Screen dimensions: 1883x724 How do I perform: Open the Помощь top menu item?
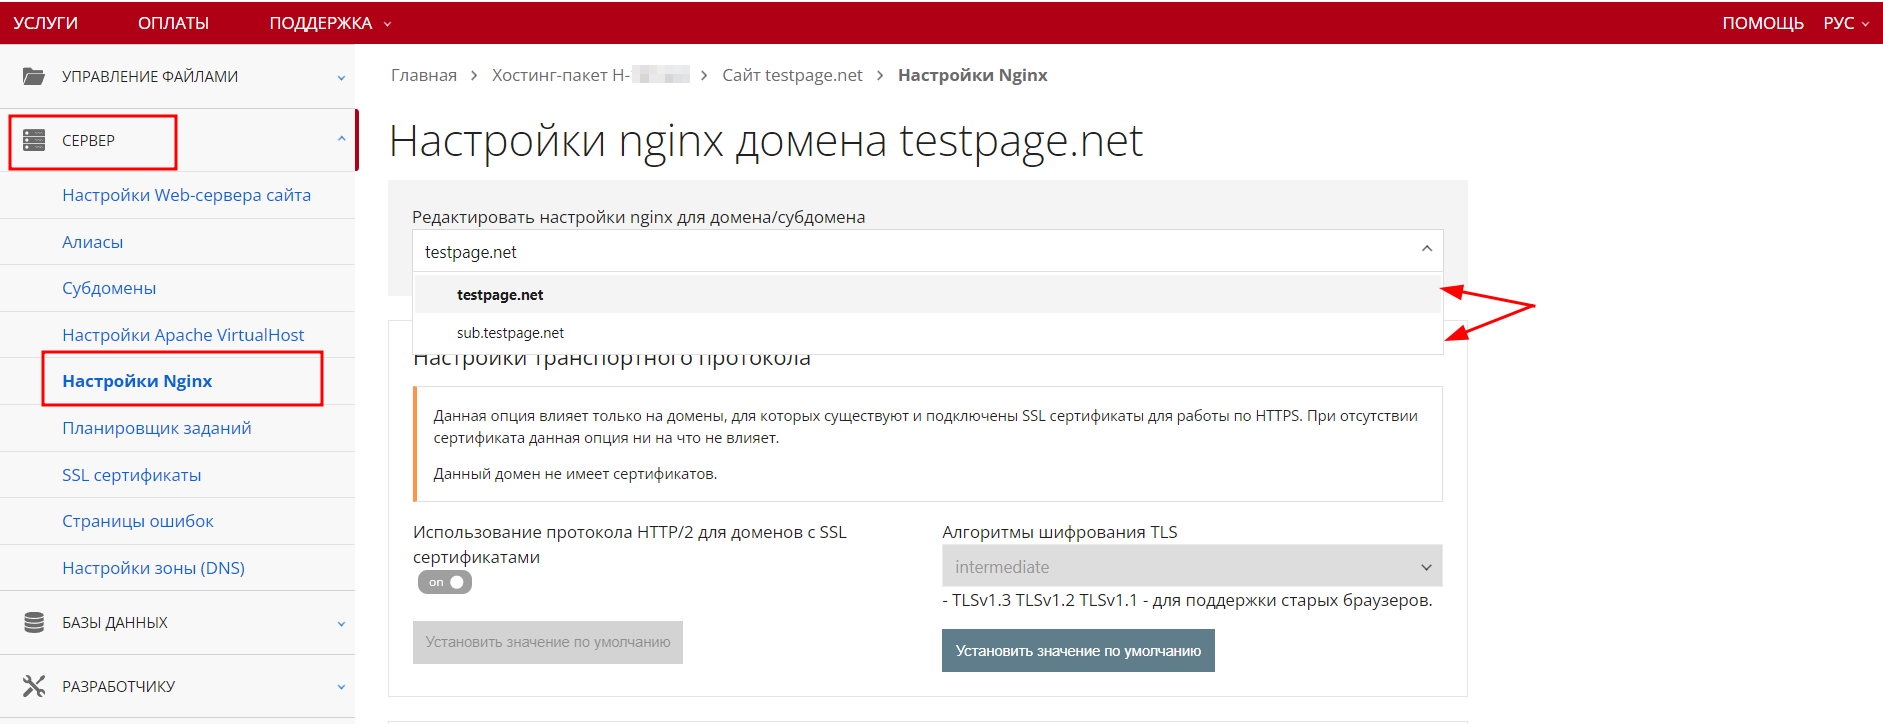(1762, 23)
